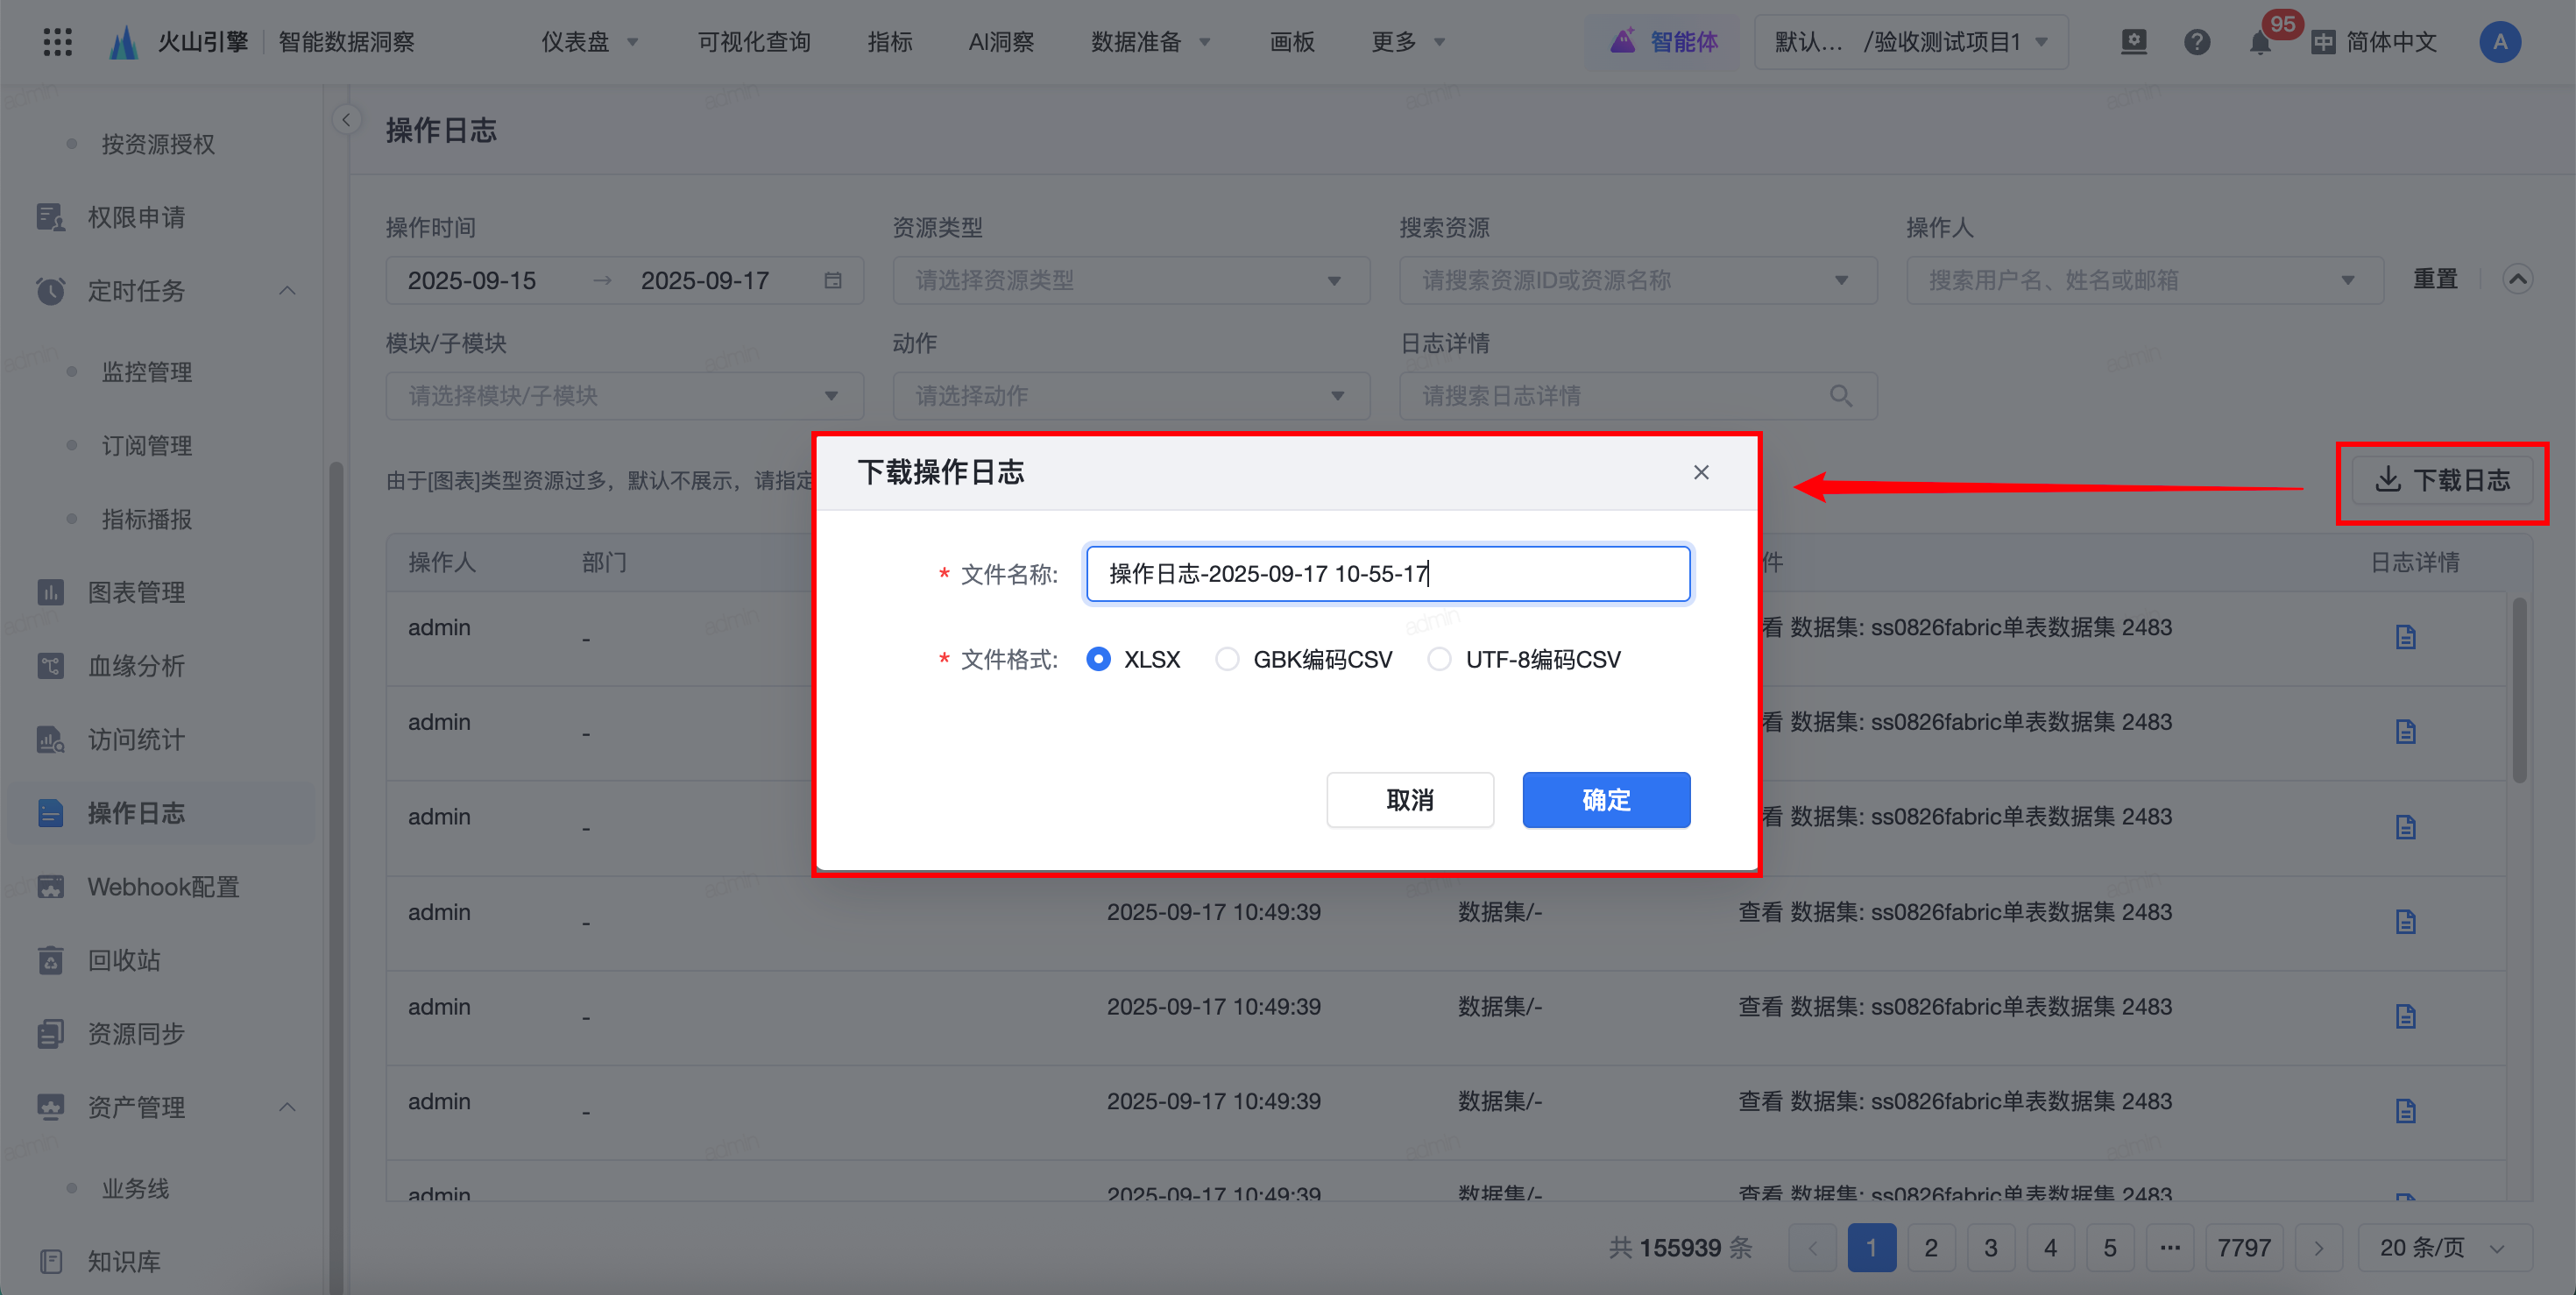2576x1295 pixels.
Task: Click the calendar icon in date range
Action: pos(832,281)
